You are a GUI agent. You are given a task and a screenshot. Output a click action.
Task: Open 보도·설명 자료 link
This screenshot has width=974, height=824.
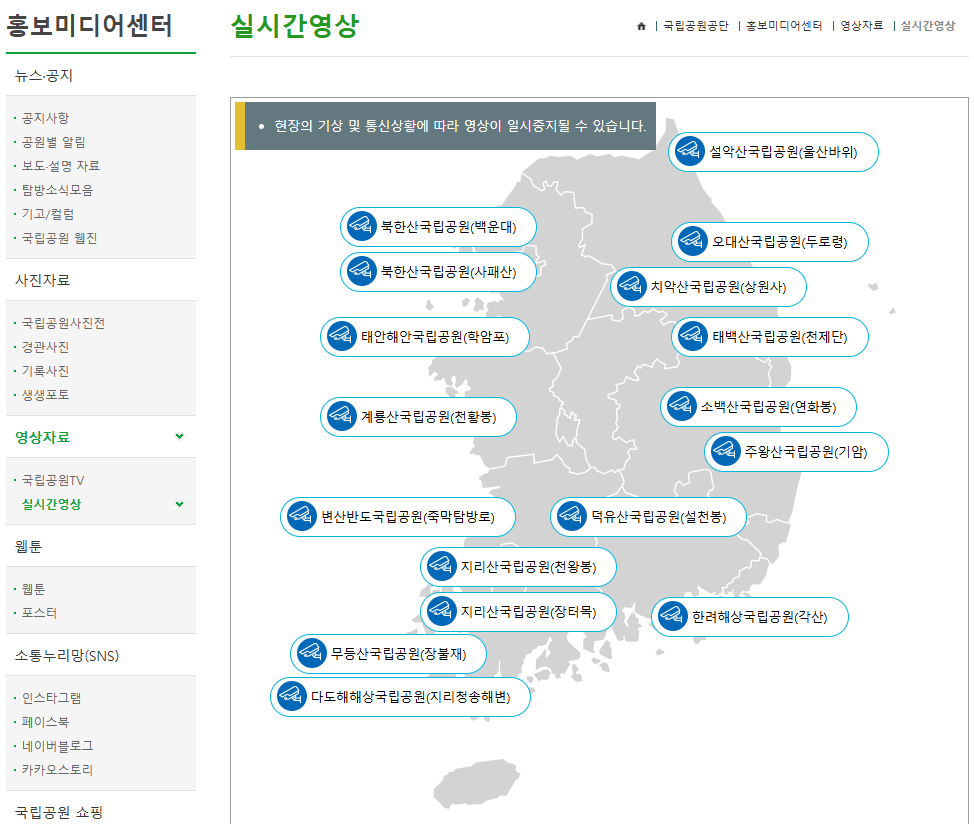point(61,166)
